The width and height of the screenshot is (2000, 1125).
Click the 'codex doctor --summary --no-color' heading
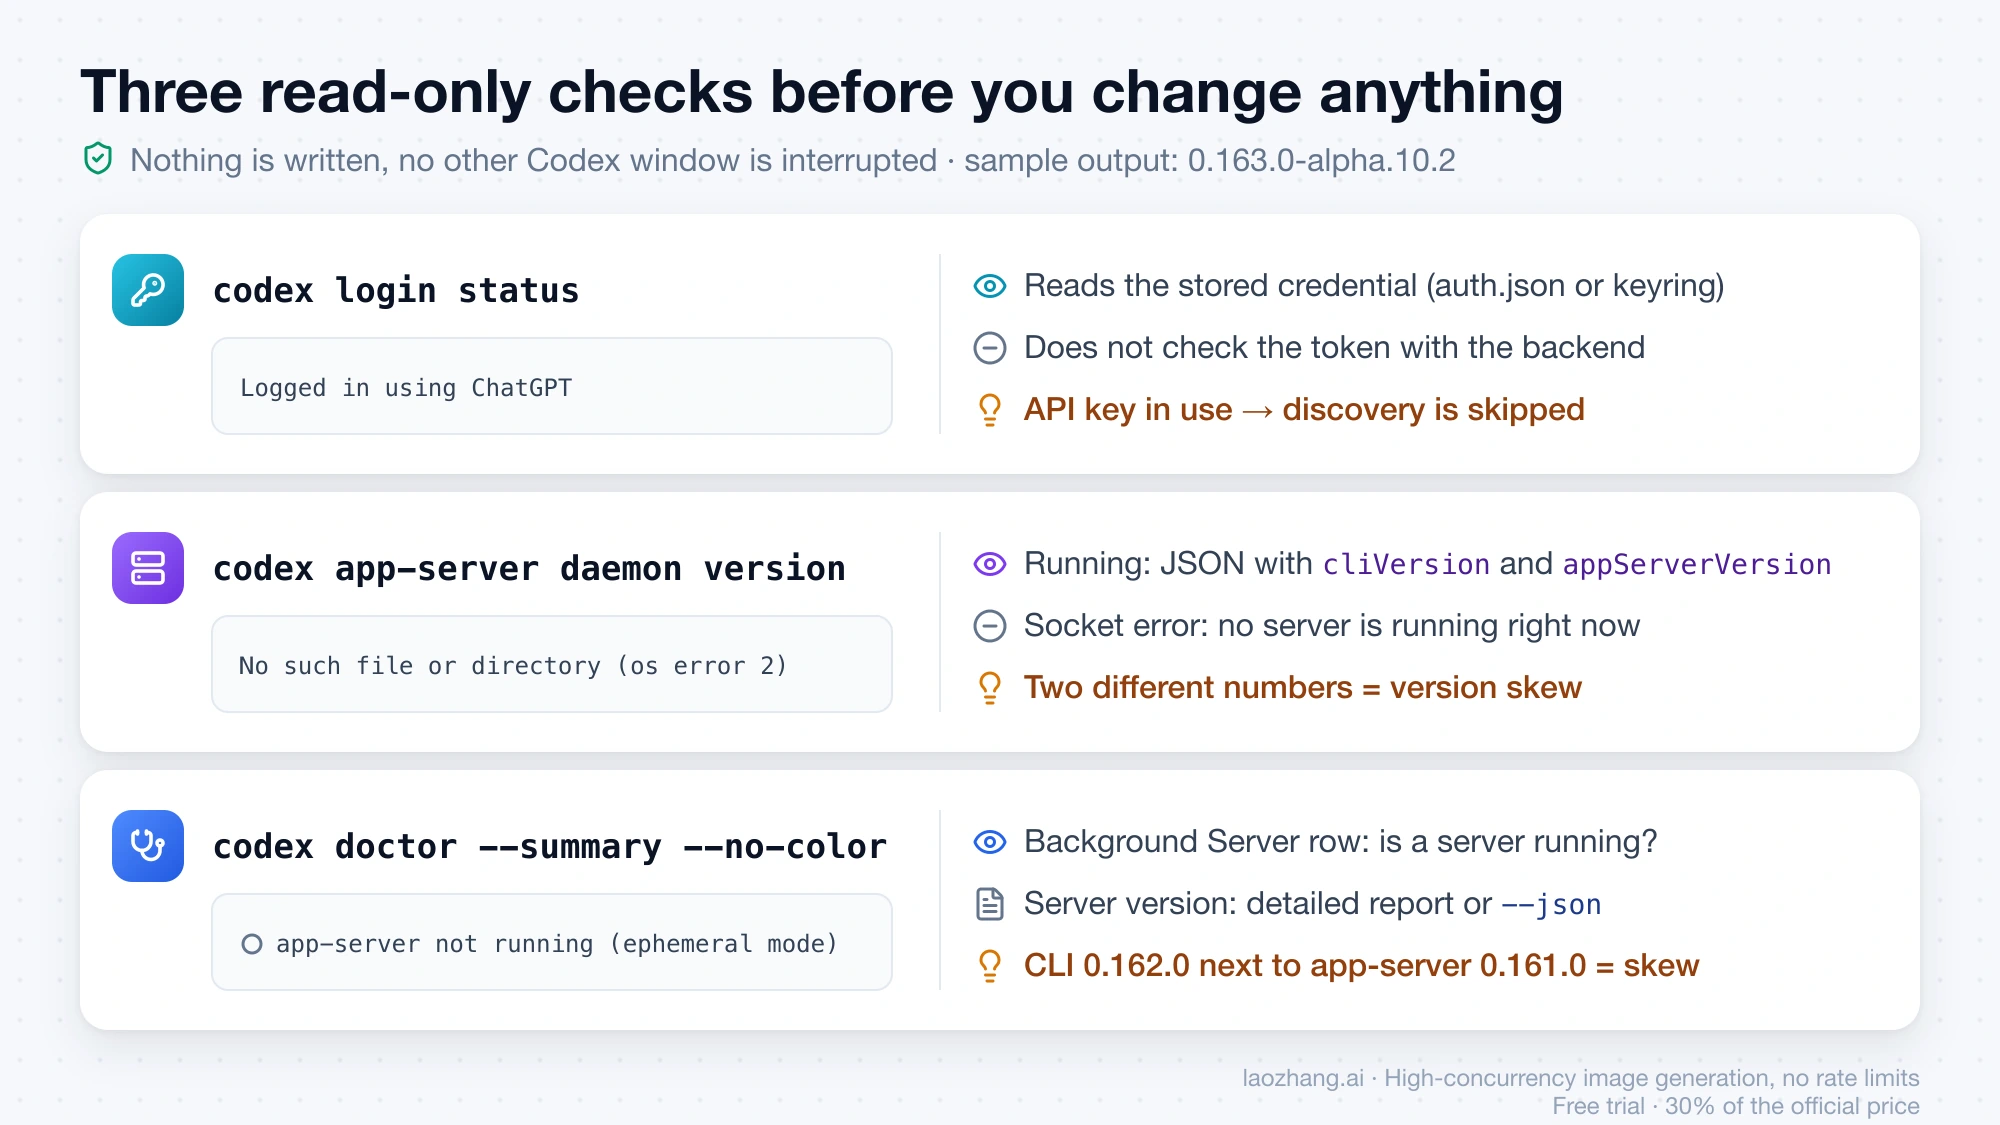550,846
